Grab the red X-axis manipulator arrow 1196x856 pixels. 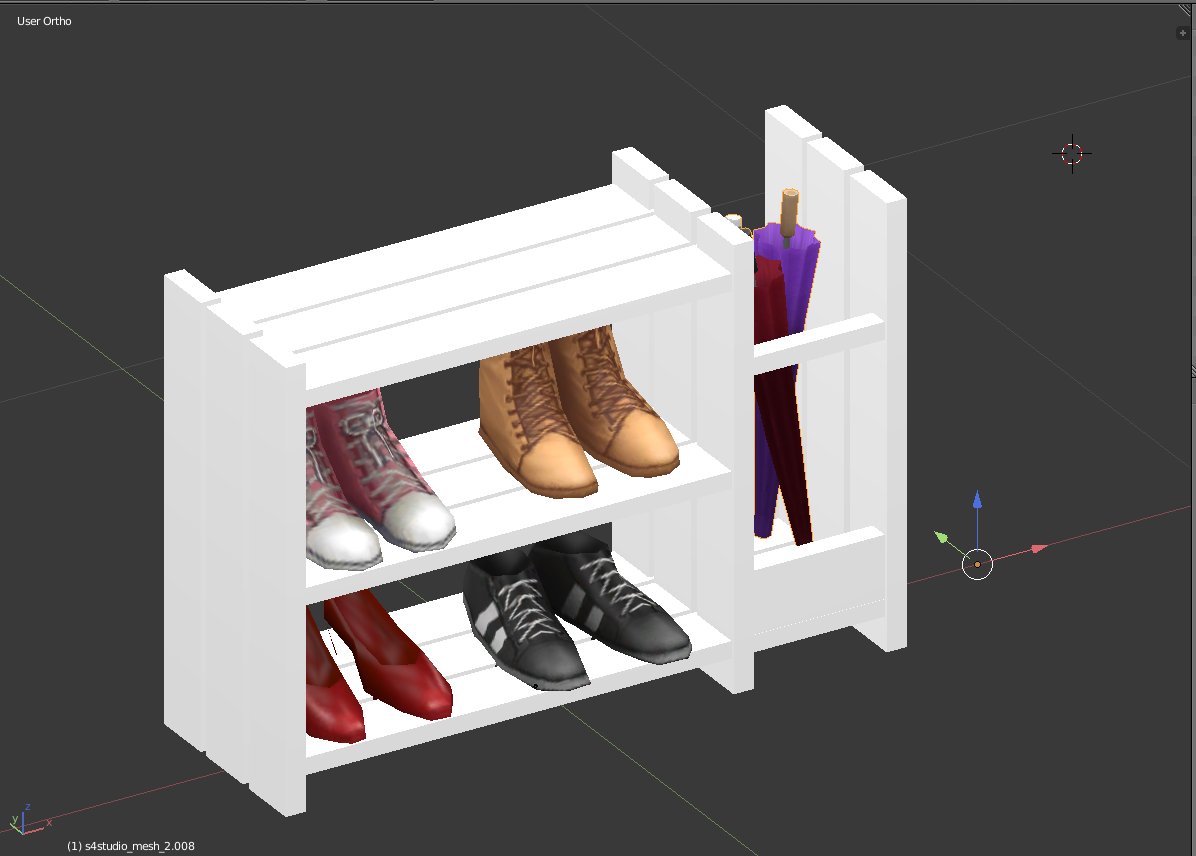(1038, 549)
